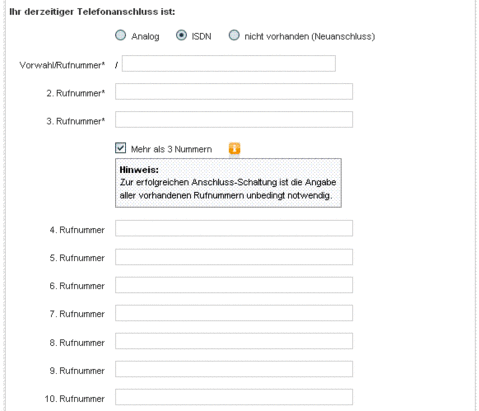Image resolution: width=479 pixels, height=411 pixels.
Task: Focus the 6. Rufnummer input field
Action: (x=234, y=285)
